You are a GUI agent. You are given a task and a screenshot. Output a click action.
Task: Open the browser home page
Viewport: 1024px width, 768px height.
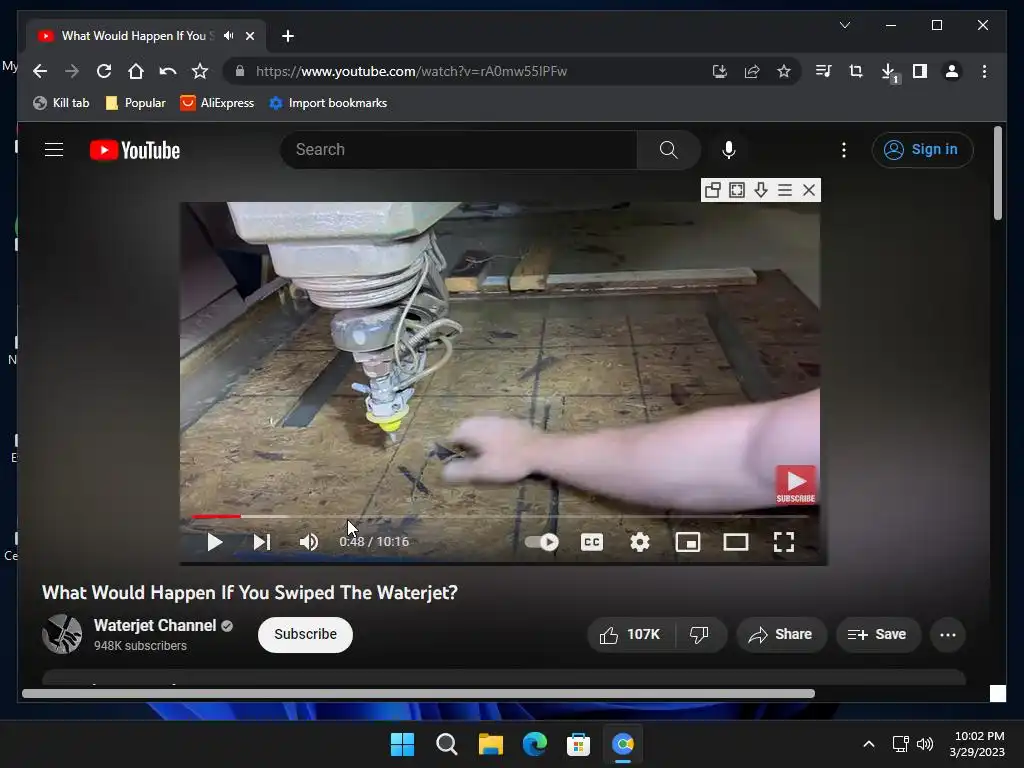(136, 71)
